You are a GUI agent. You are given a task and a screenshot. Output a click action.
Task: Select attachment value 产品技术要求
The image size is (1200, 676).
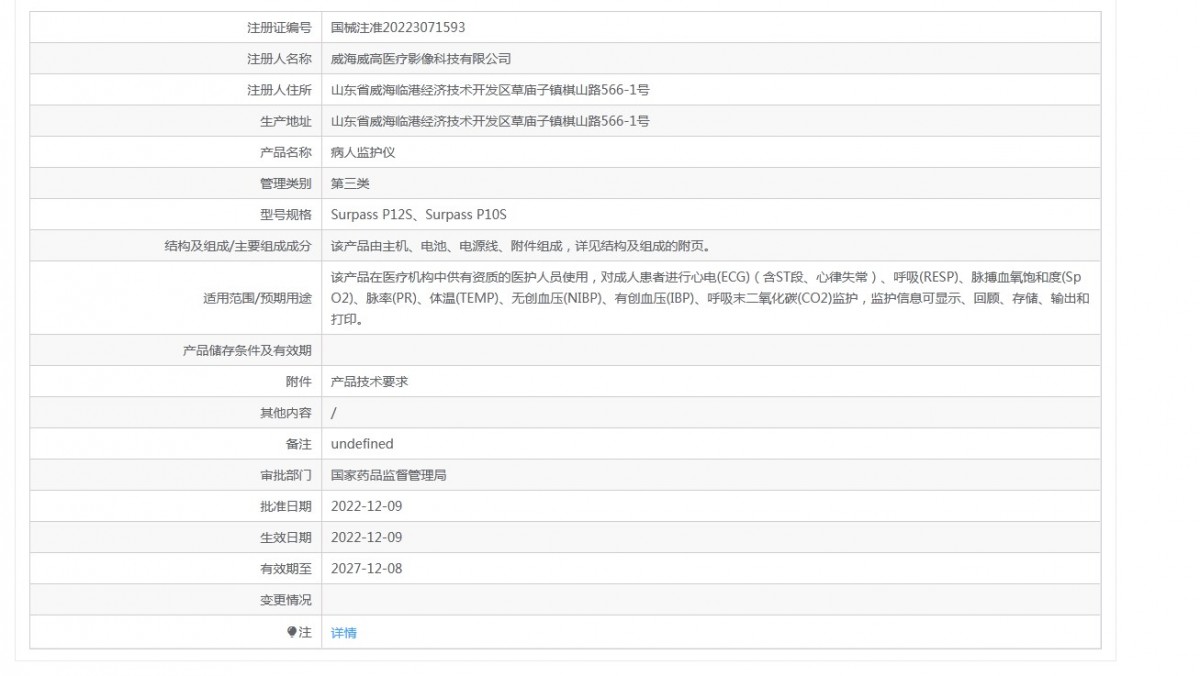369,381
